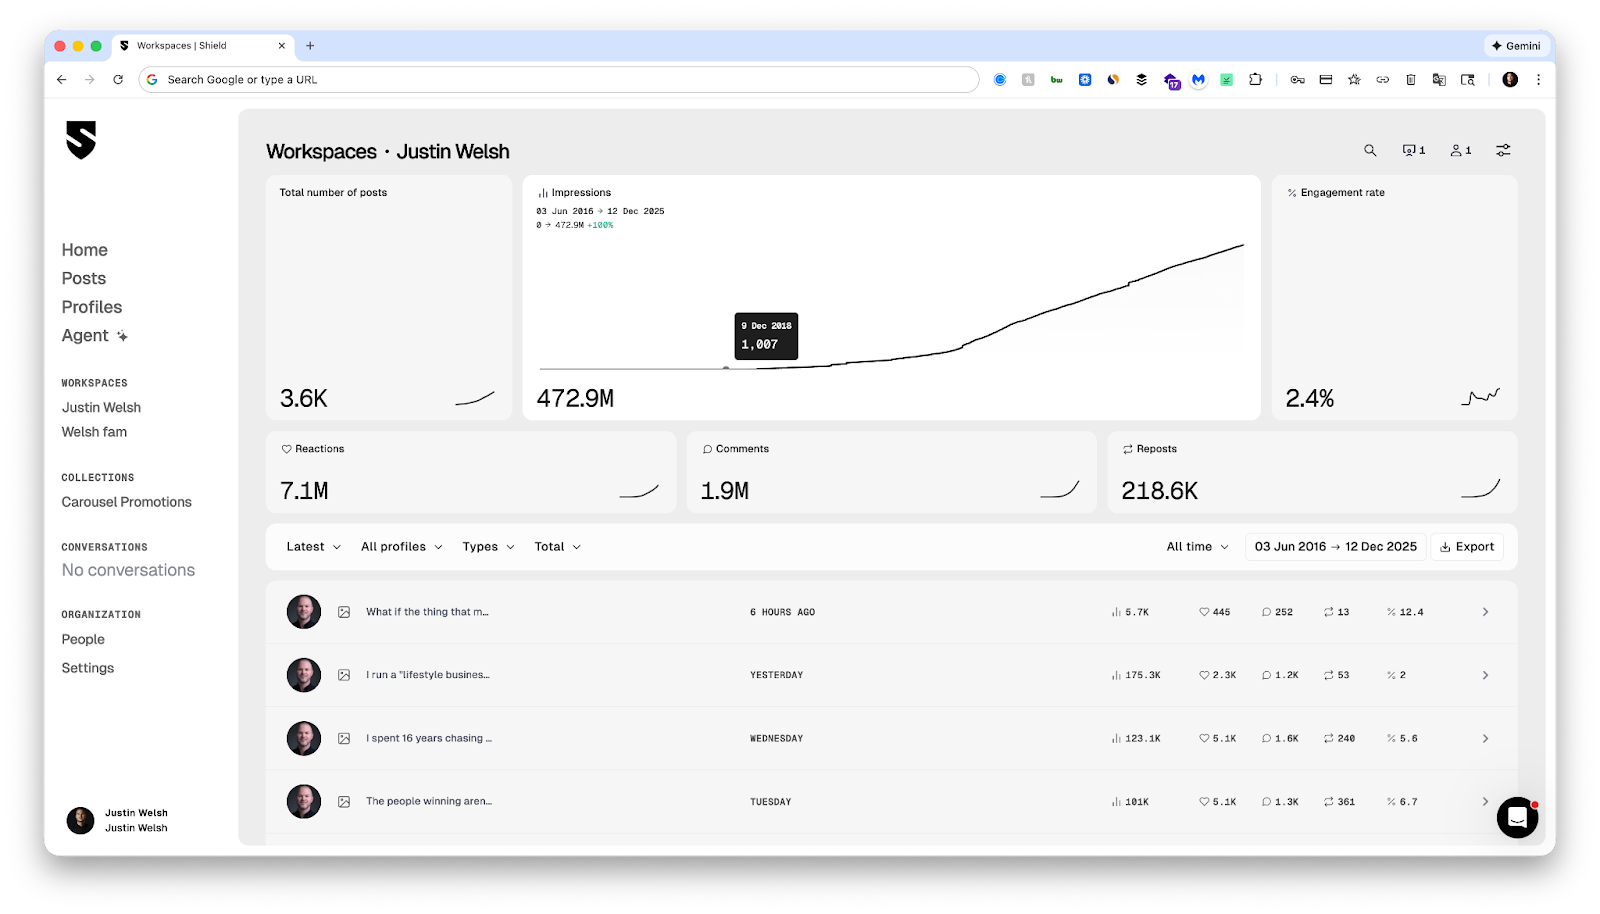
Task: Open the chat support bubble
Action: (1517, 818)
